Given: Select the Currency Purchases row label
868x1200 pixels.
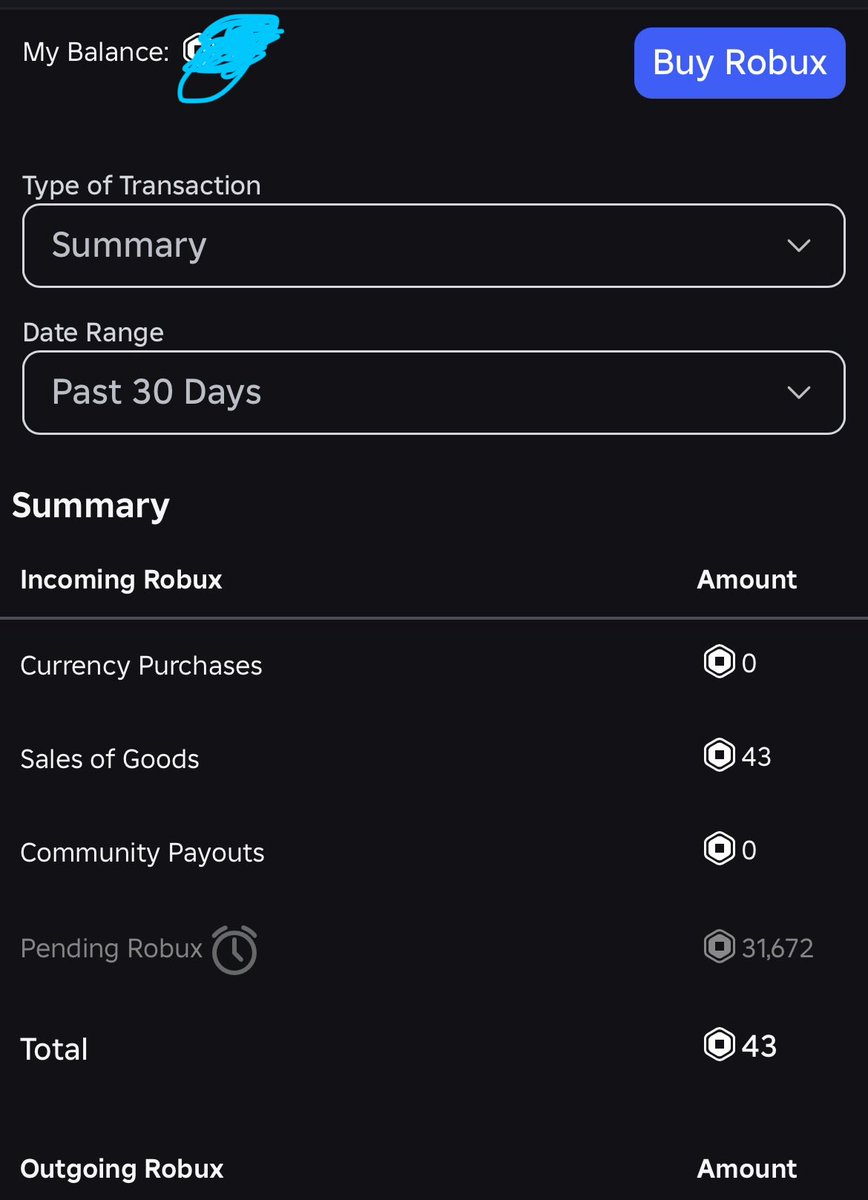Looking at the screenshot, I should tap(141, 666).
